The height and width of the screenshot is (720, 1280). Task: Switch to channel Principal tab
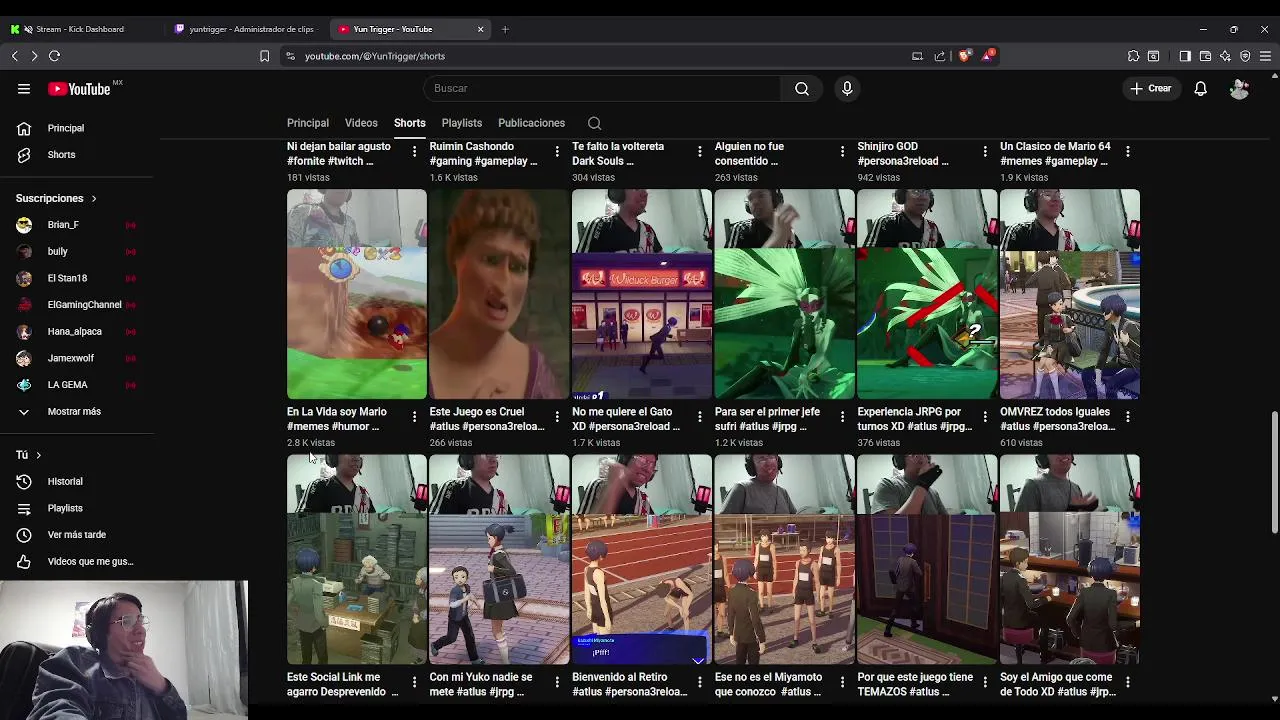(308, 123)
